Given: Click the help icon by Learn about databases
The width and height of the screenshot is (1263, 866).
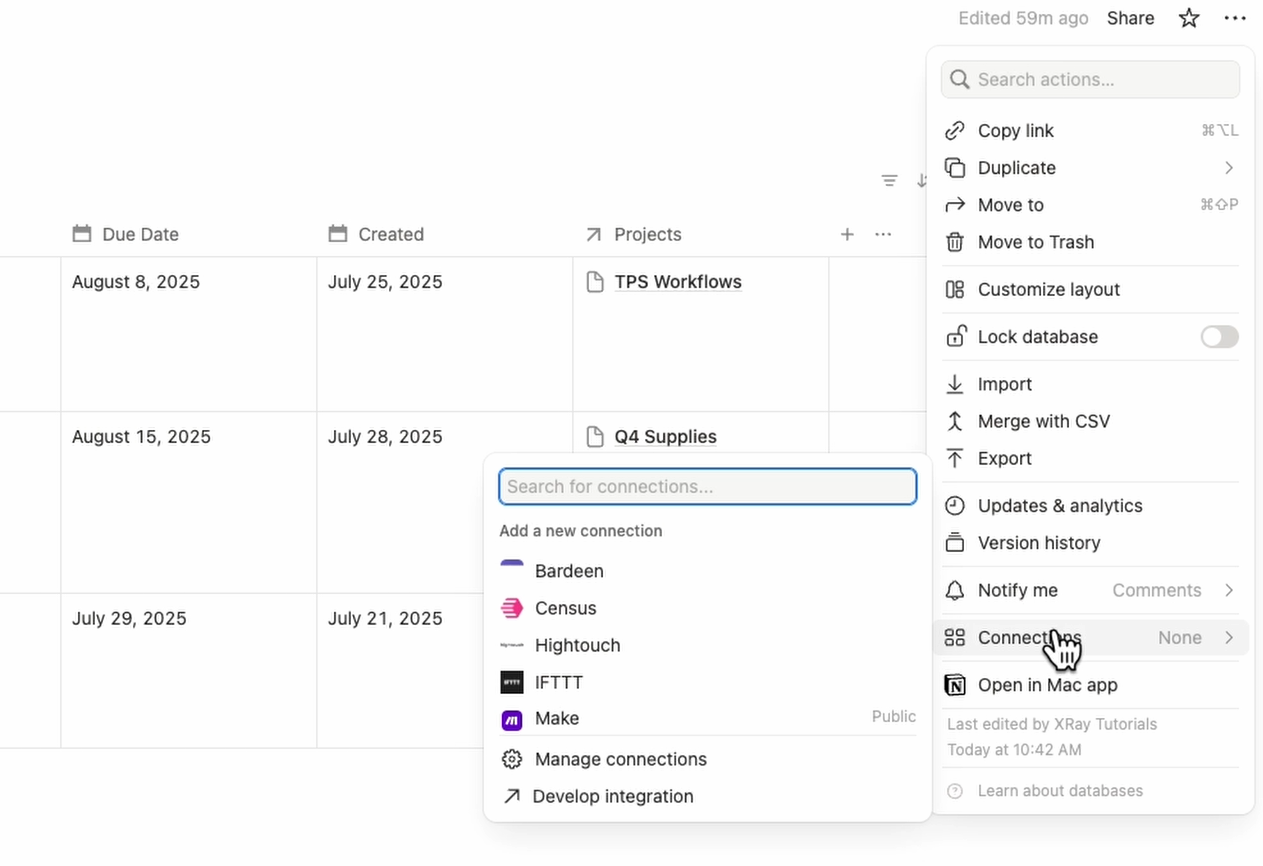Looking at the screenshot, I should click(955, 791).
